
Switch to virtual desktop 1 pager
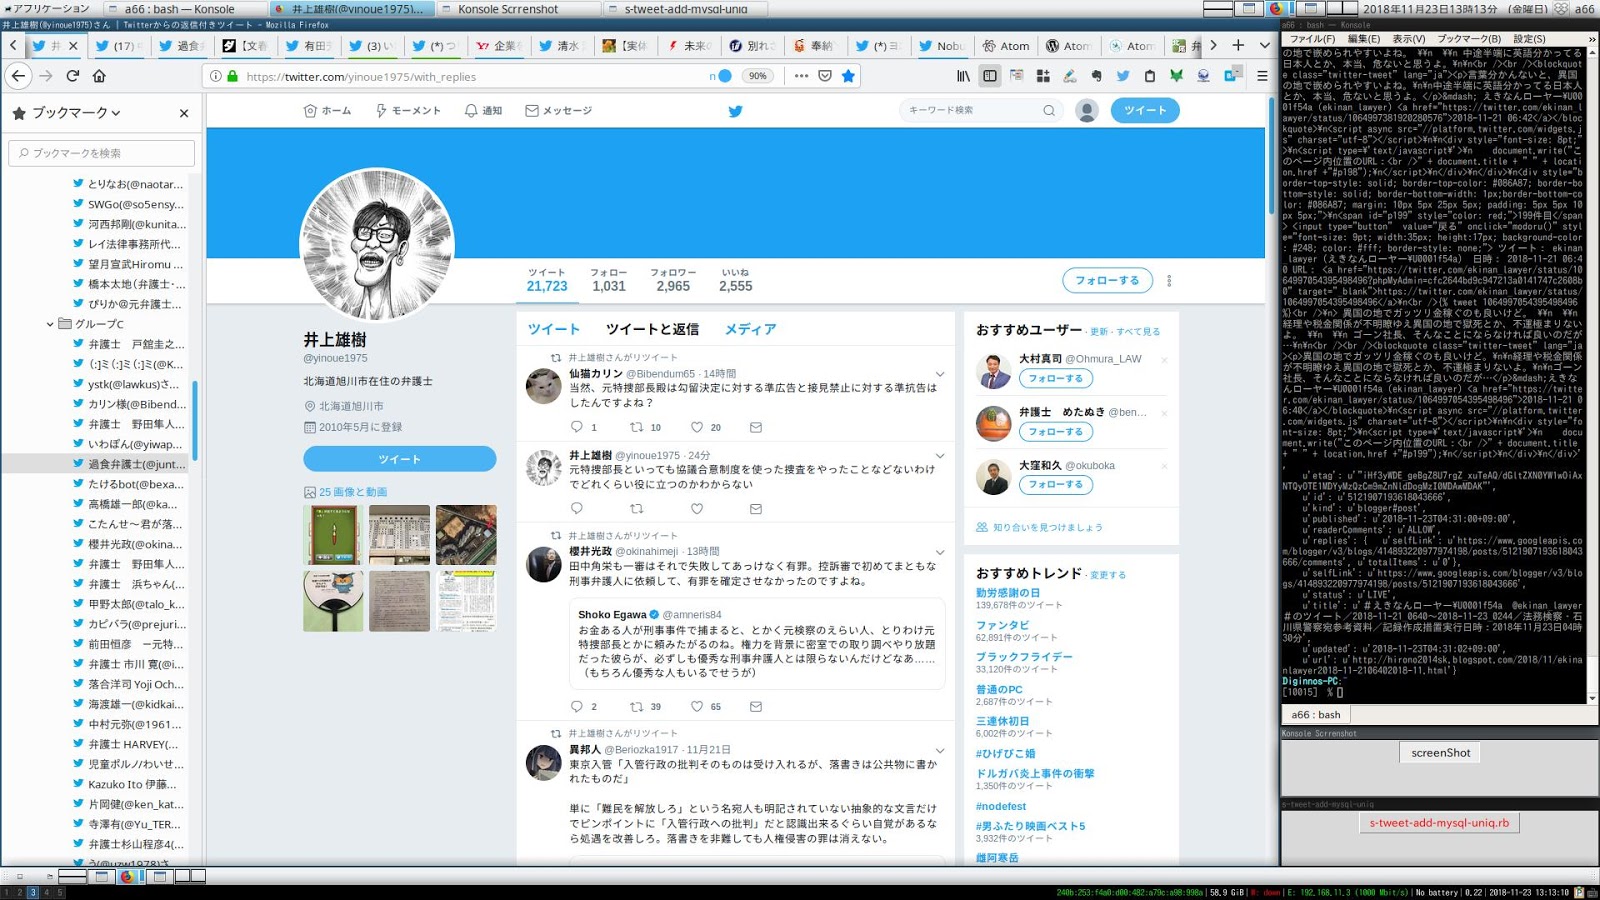pos(7,892)
